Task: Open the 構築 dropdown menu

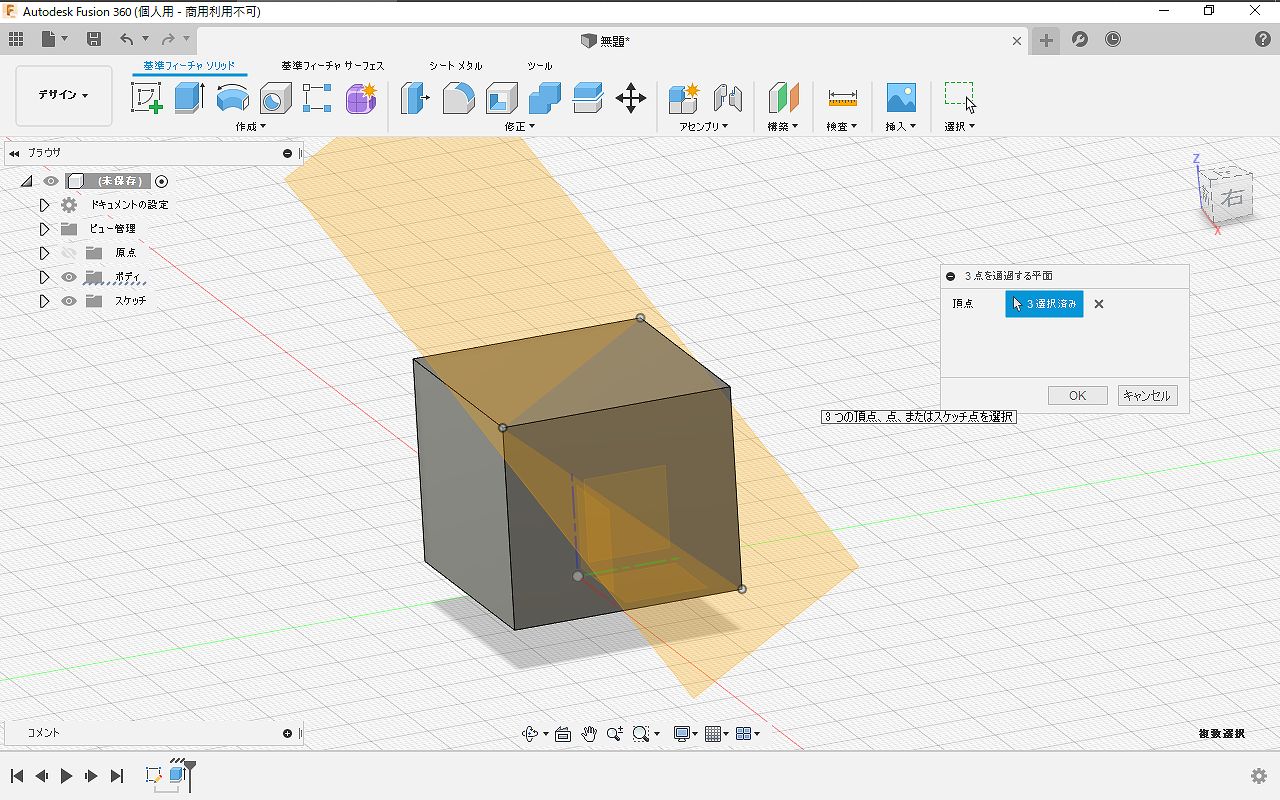Action: pyautogui.click(x=783, y=127)
